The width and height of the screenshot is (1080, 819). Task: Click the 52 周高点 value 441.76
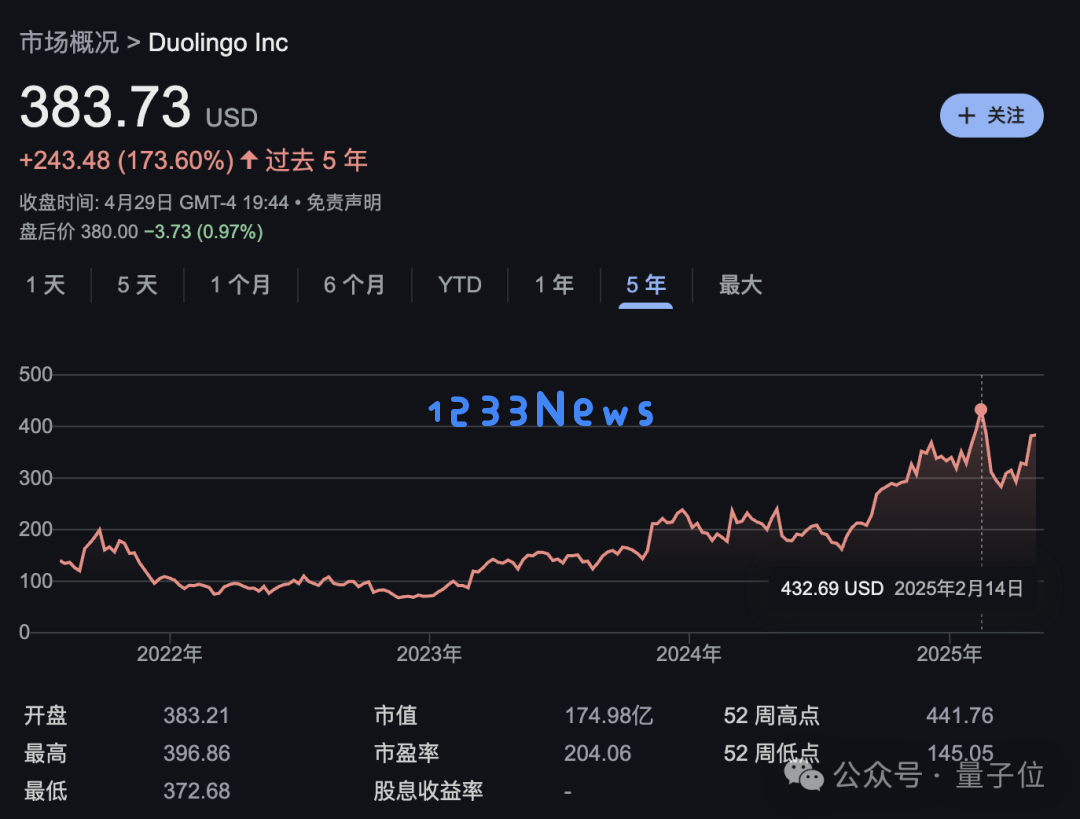(959, 716)
